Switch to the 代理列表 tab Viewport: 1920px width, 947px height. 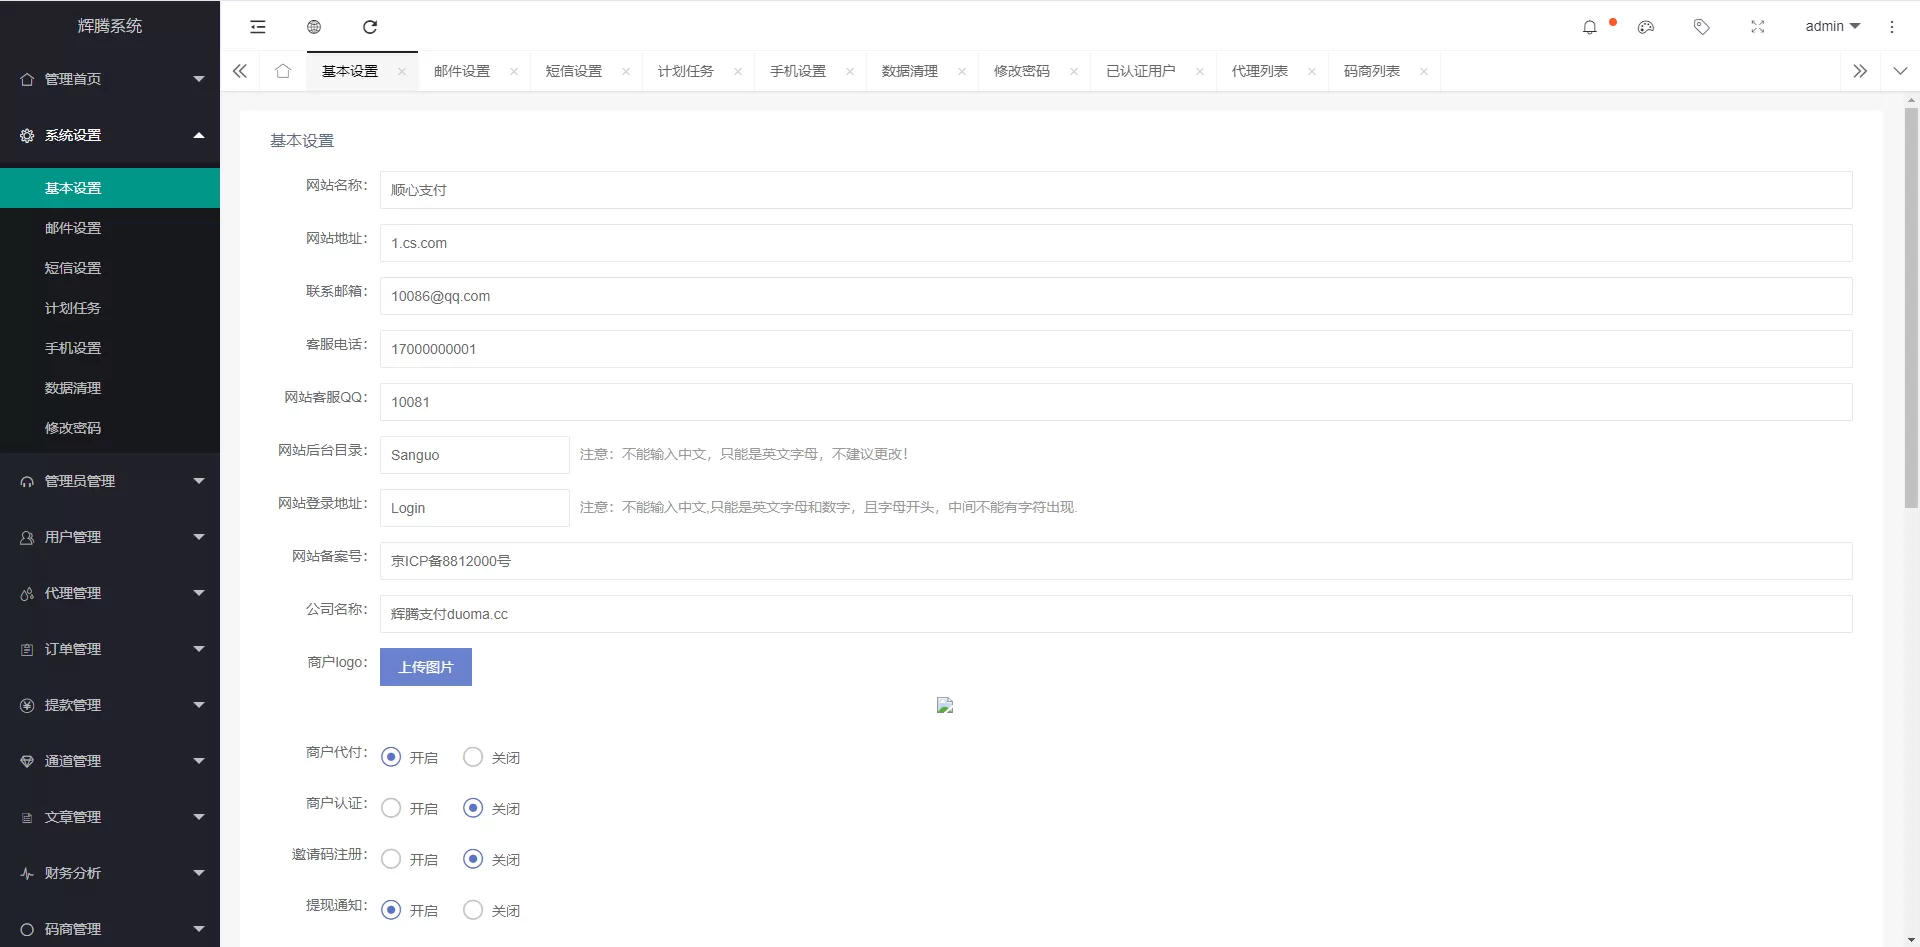[x=1259, y=71]
